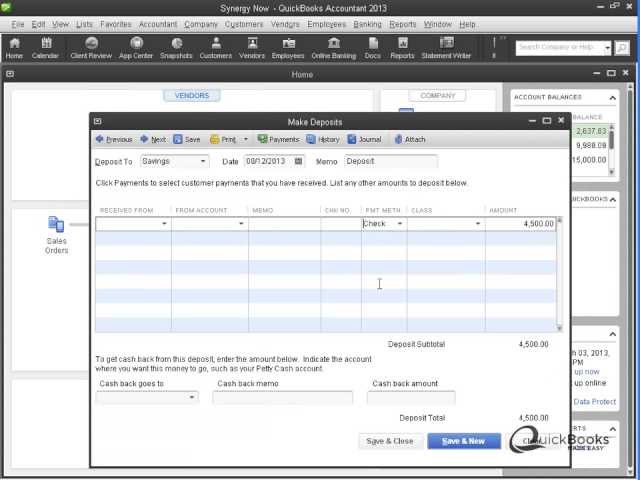Go to Previous deposit
The height and width of the screenshot is (480, 640).
tap(114, 140)
